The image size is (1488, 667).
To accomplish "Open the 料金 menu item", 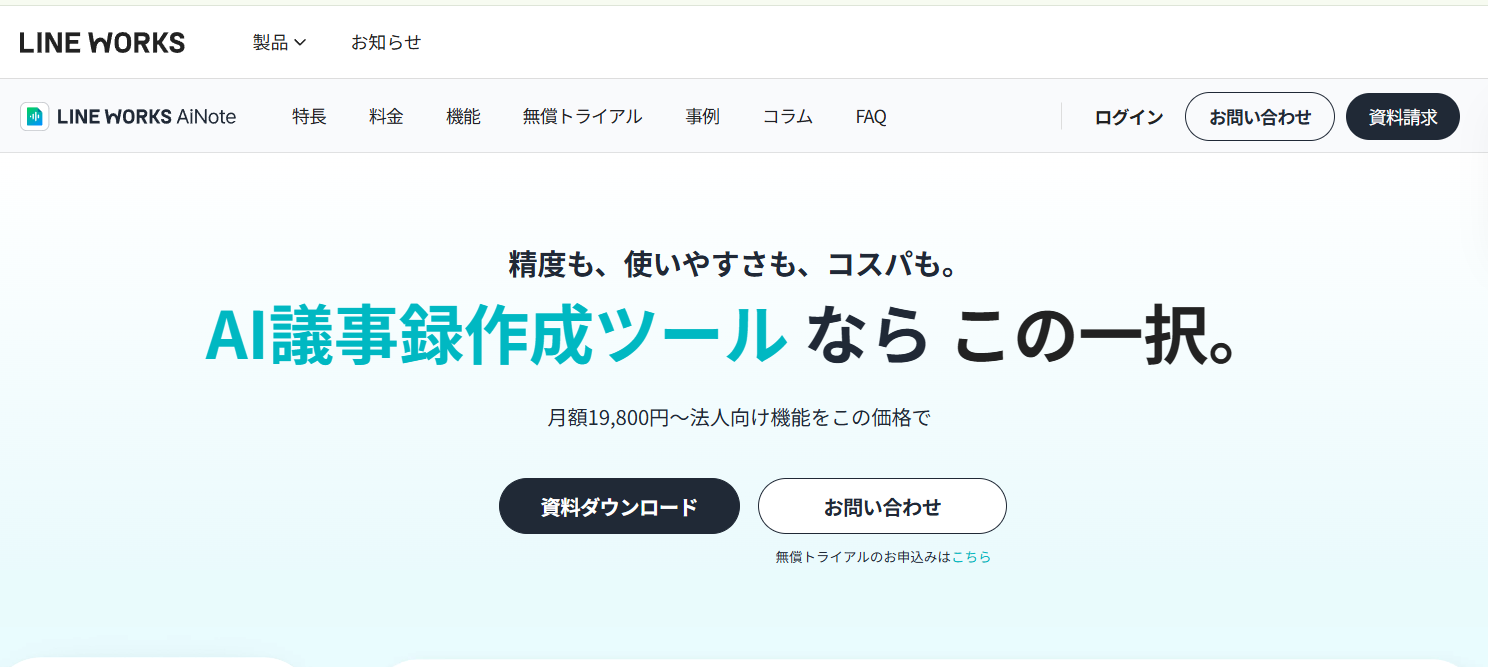I will coord(386,117).
